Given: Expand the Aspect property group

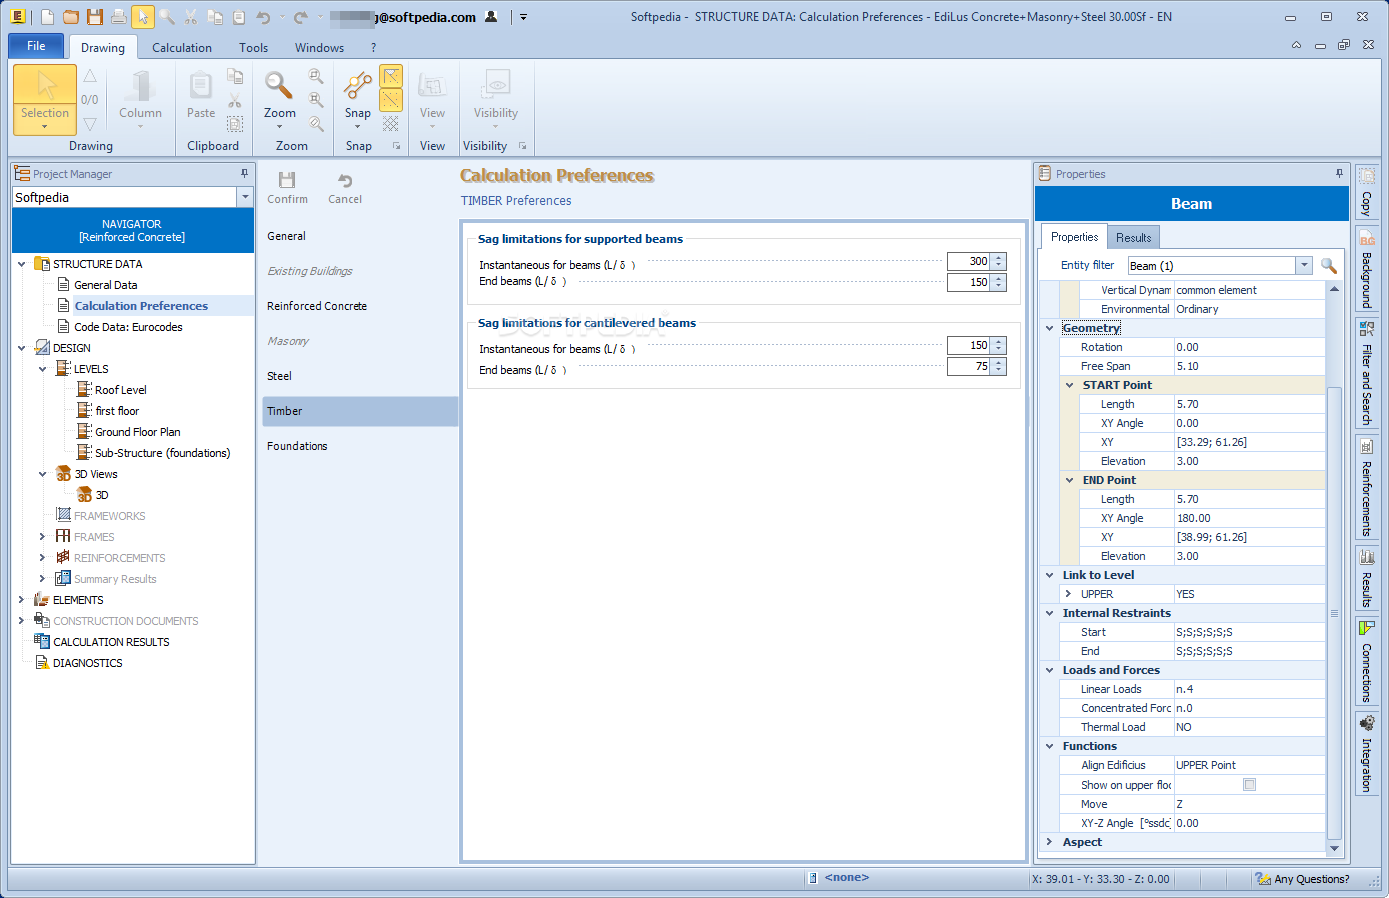Looking at the screenshot, I should tap(1049, 842).
